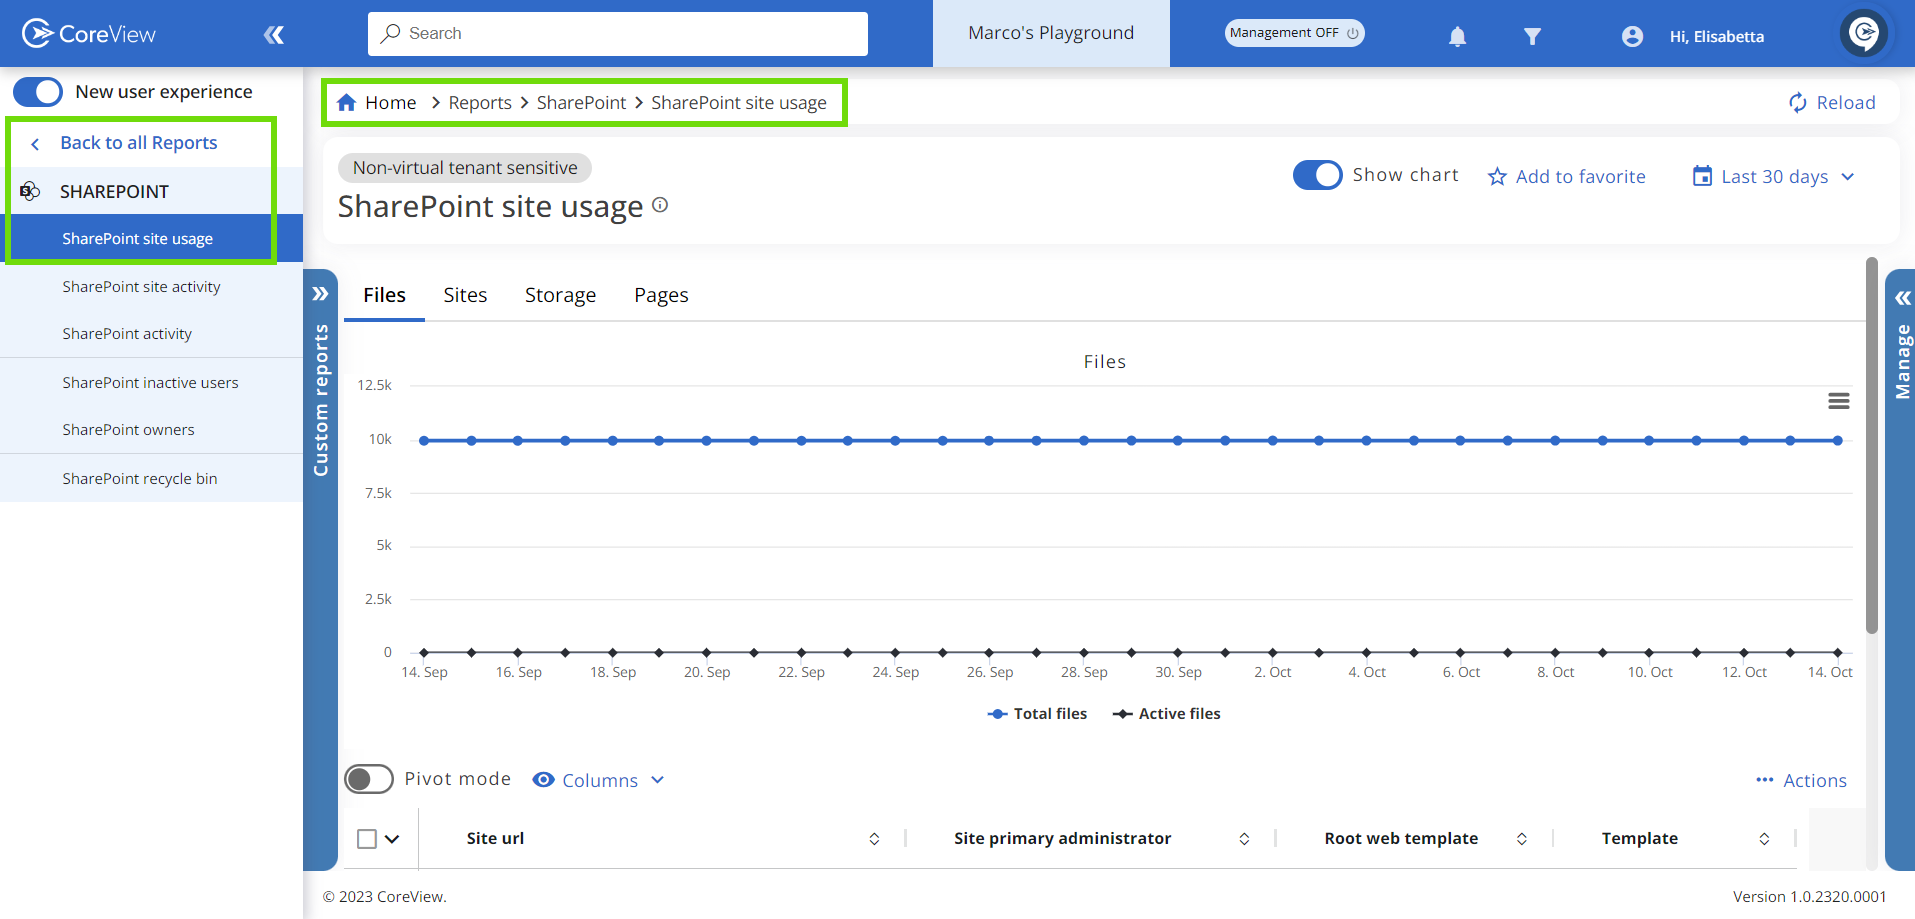The width and height of the screenshot is (1915, 919).
Task: Click the info icon beside report title
Action: (660, 204)
